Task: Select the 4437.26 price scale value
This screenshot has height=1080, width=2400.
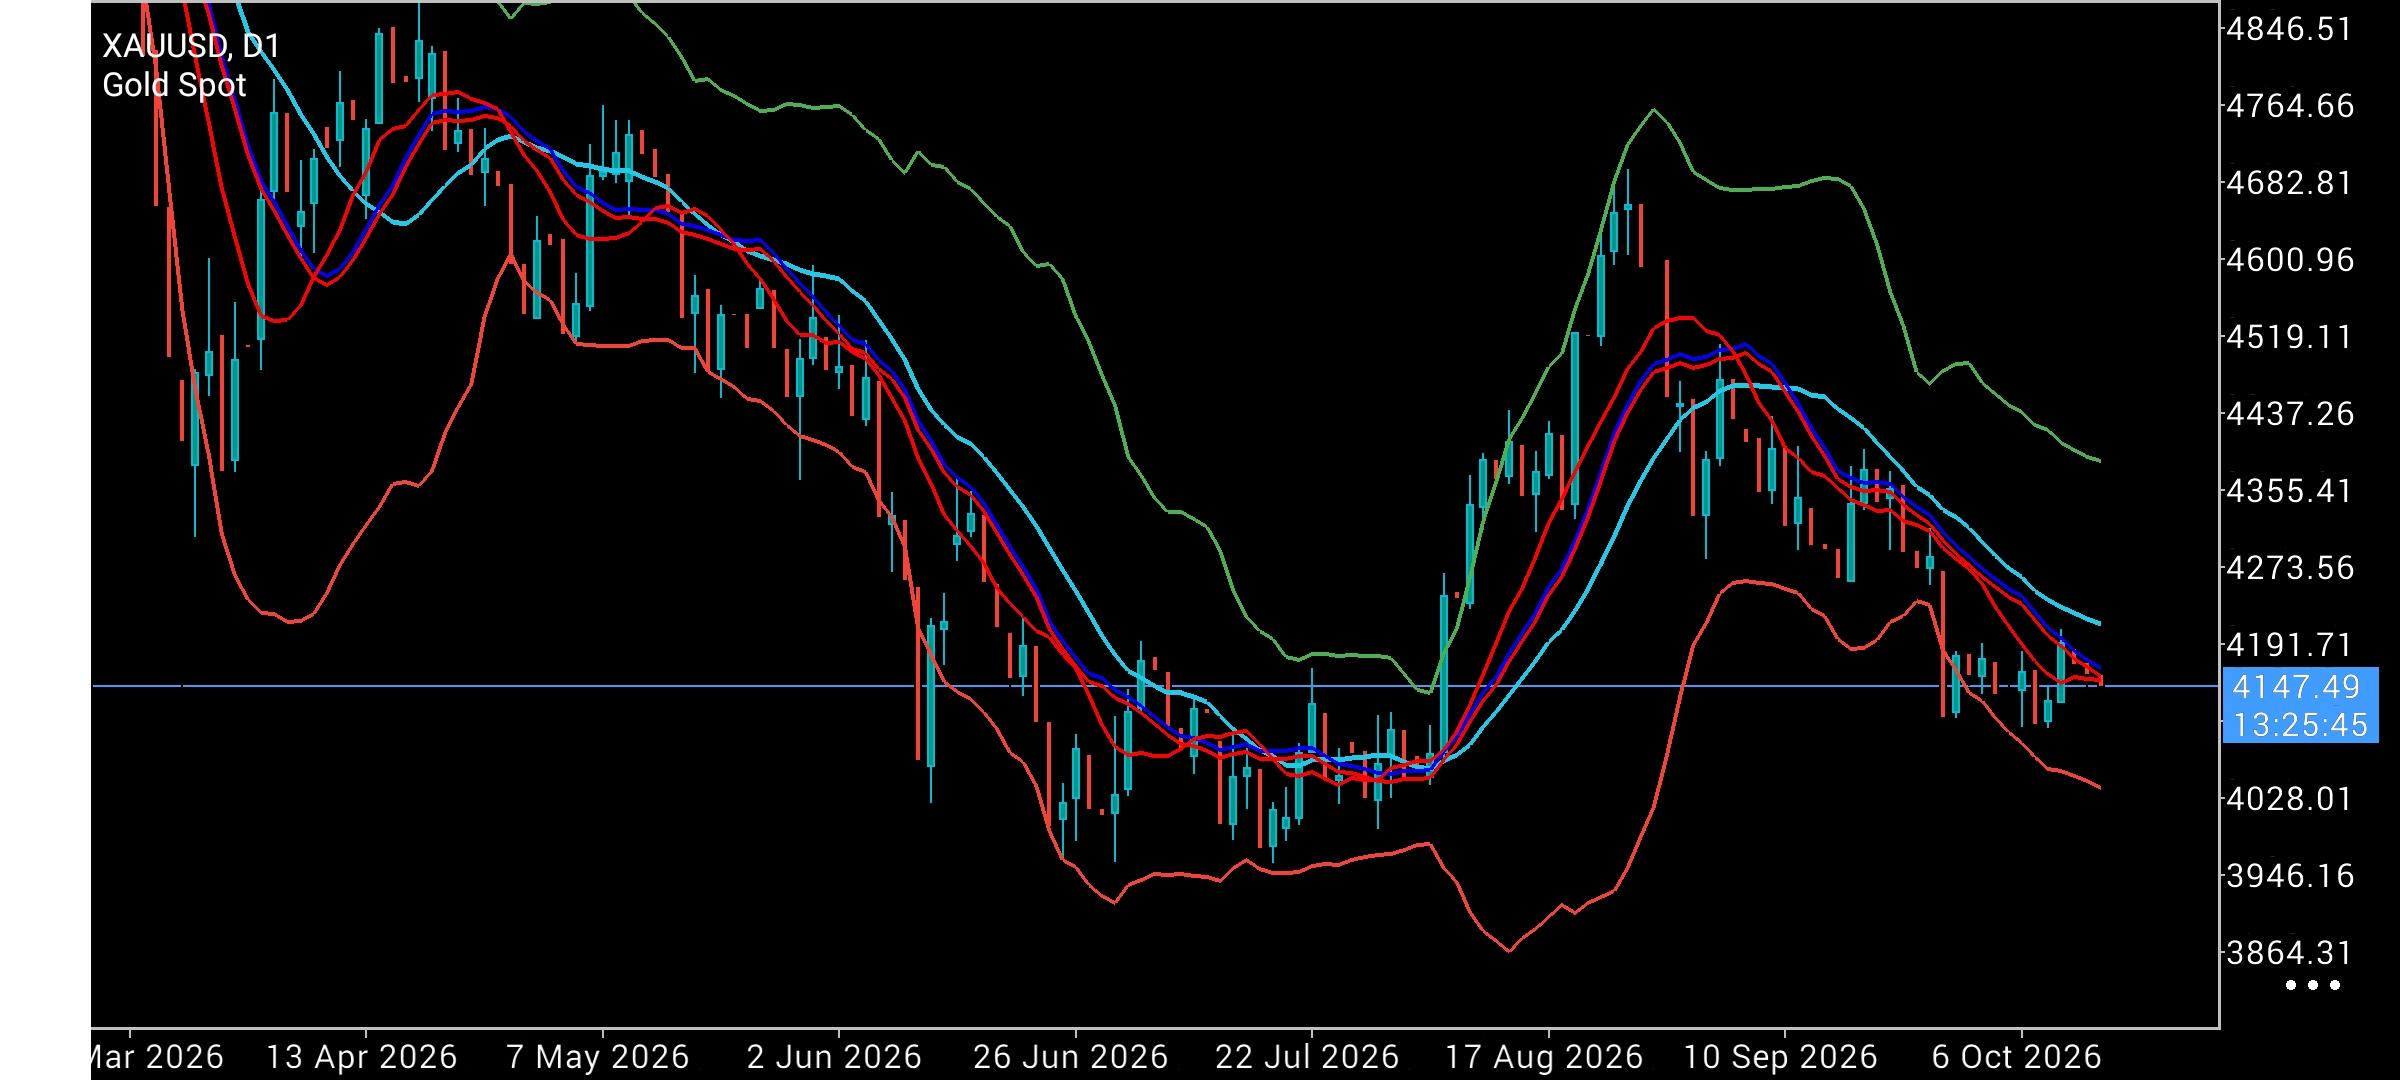Action: pyautogui.click(x=2290, y=414)
